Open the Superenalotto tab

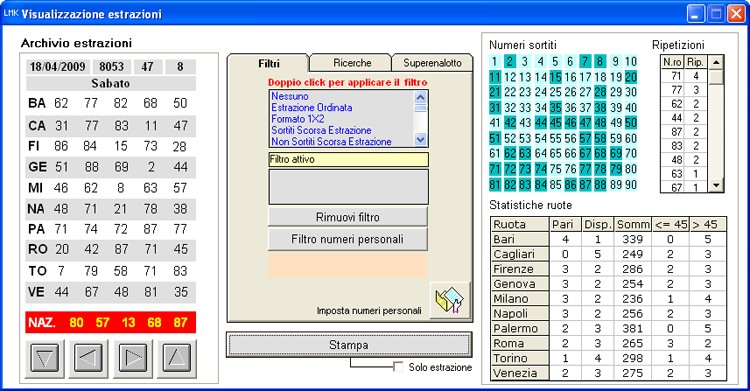point(432,63)
